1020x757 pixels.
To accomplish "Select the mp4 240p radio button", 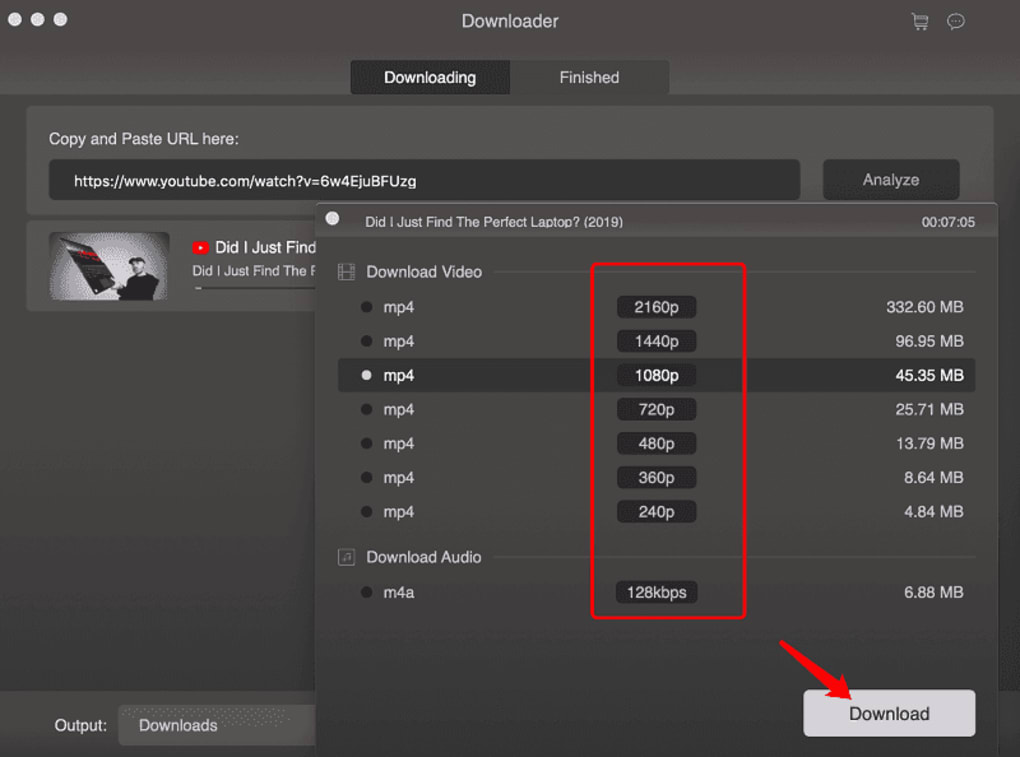I will coord(367,512).
